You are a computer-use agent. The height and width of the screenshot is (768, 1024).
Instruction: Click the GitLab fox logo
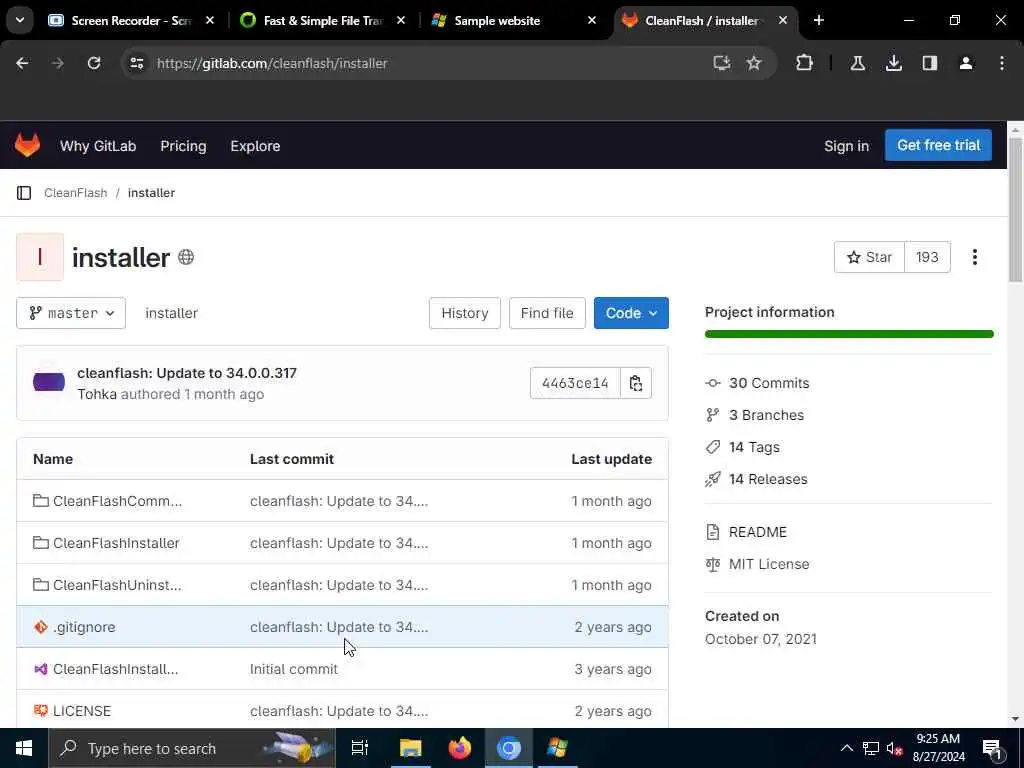point(27,145)
